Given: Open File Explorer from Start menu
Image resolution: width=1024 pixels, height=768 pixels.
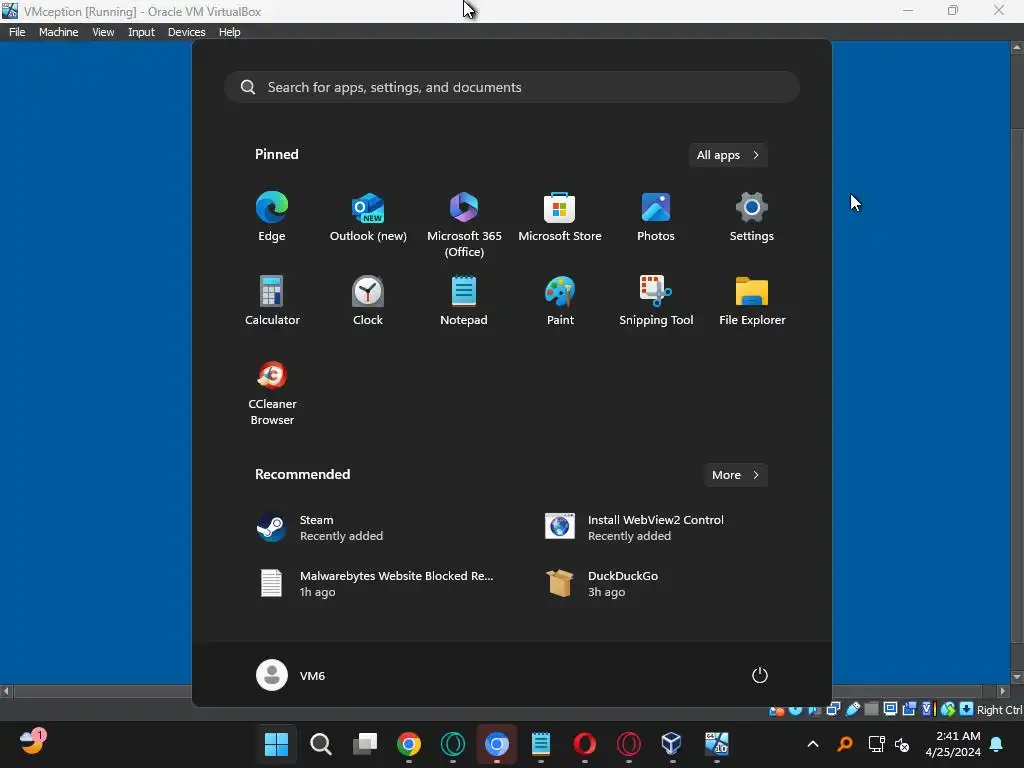Looking at the screenshot, I should 752,301.
